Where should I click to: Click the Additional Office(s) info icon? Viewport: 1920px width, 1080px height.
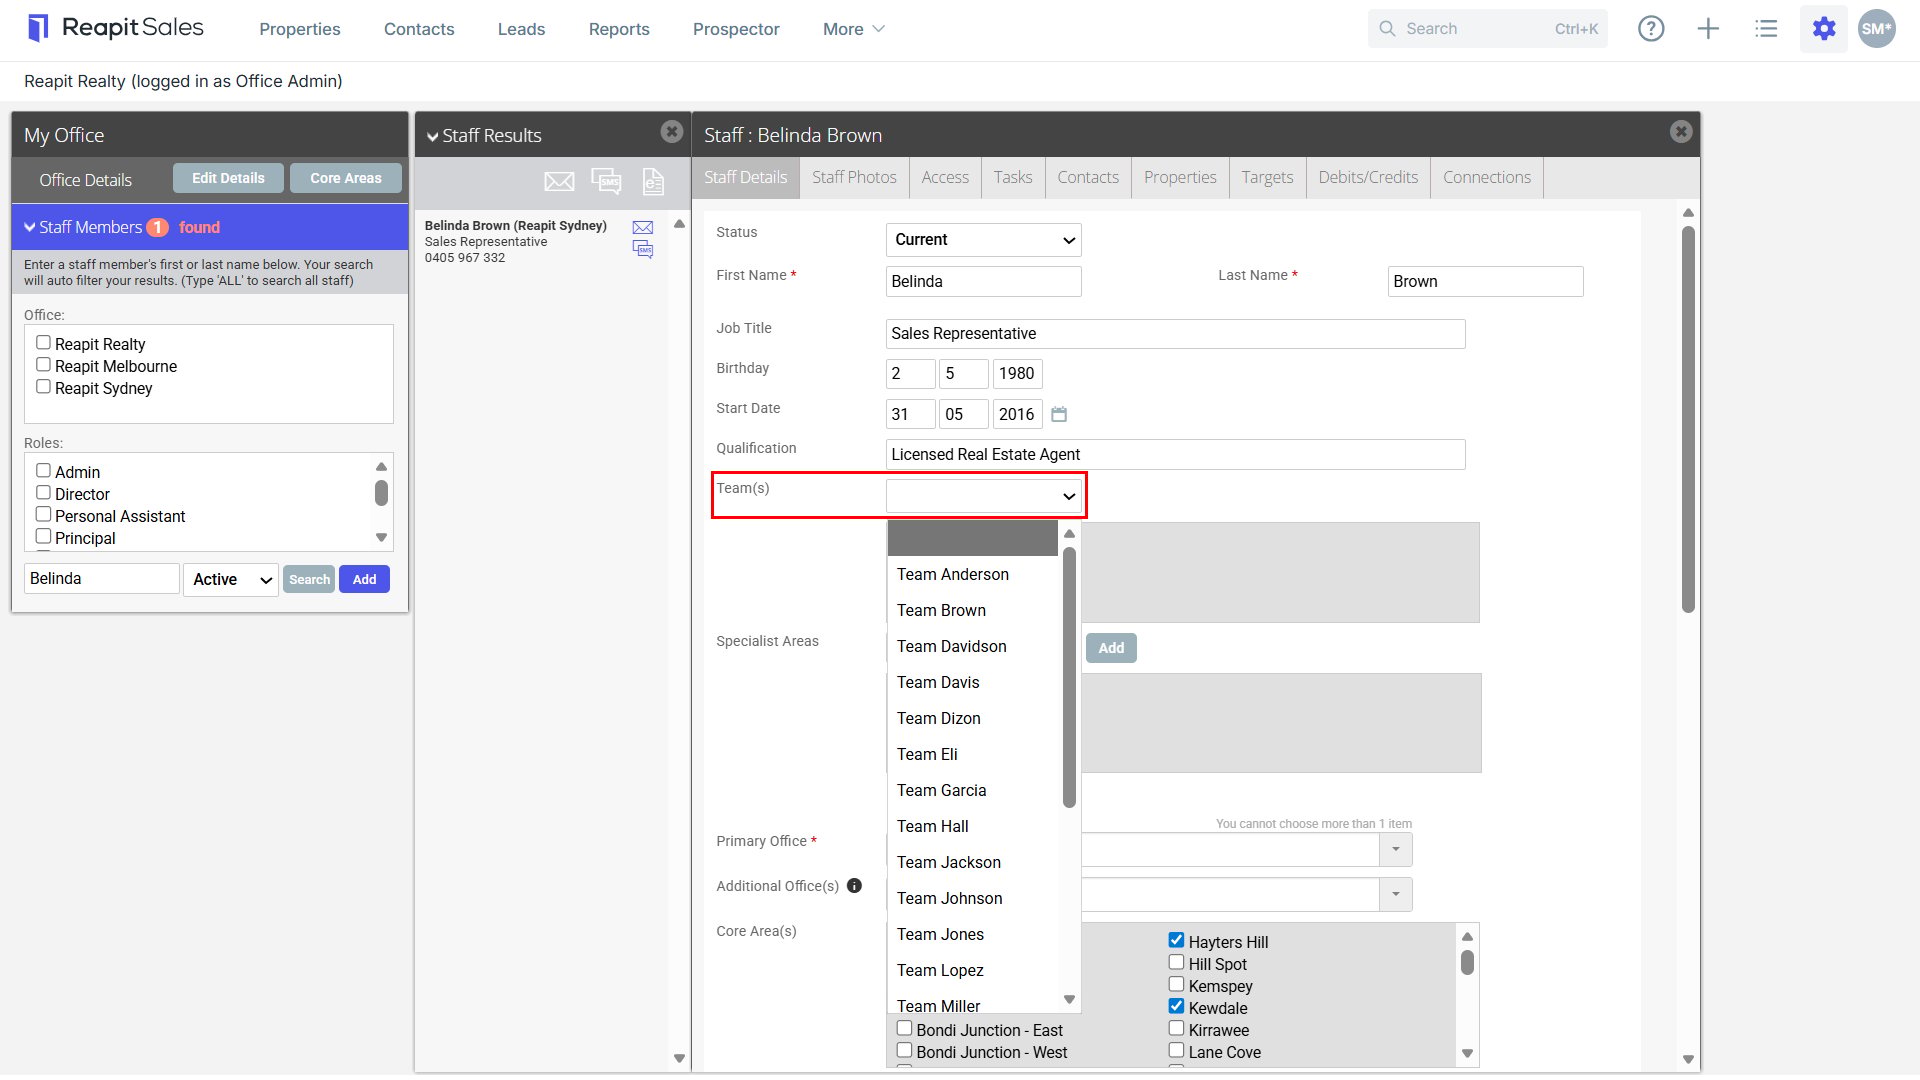[x=854, y=885]
